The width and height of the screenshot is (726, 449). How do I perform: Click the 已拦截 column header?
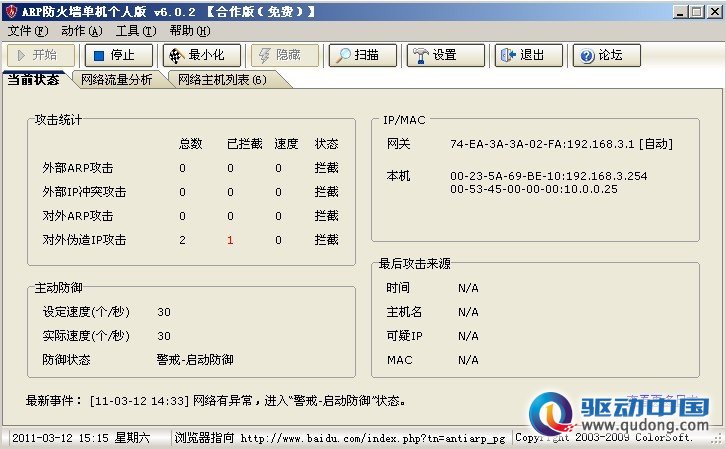coord(244,144)
